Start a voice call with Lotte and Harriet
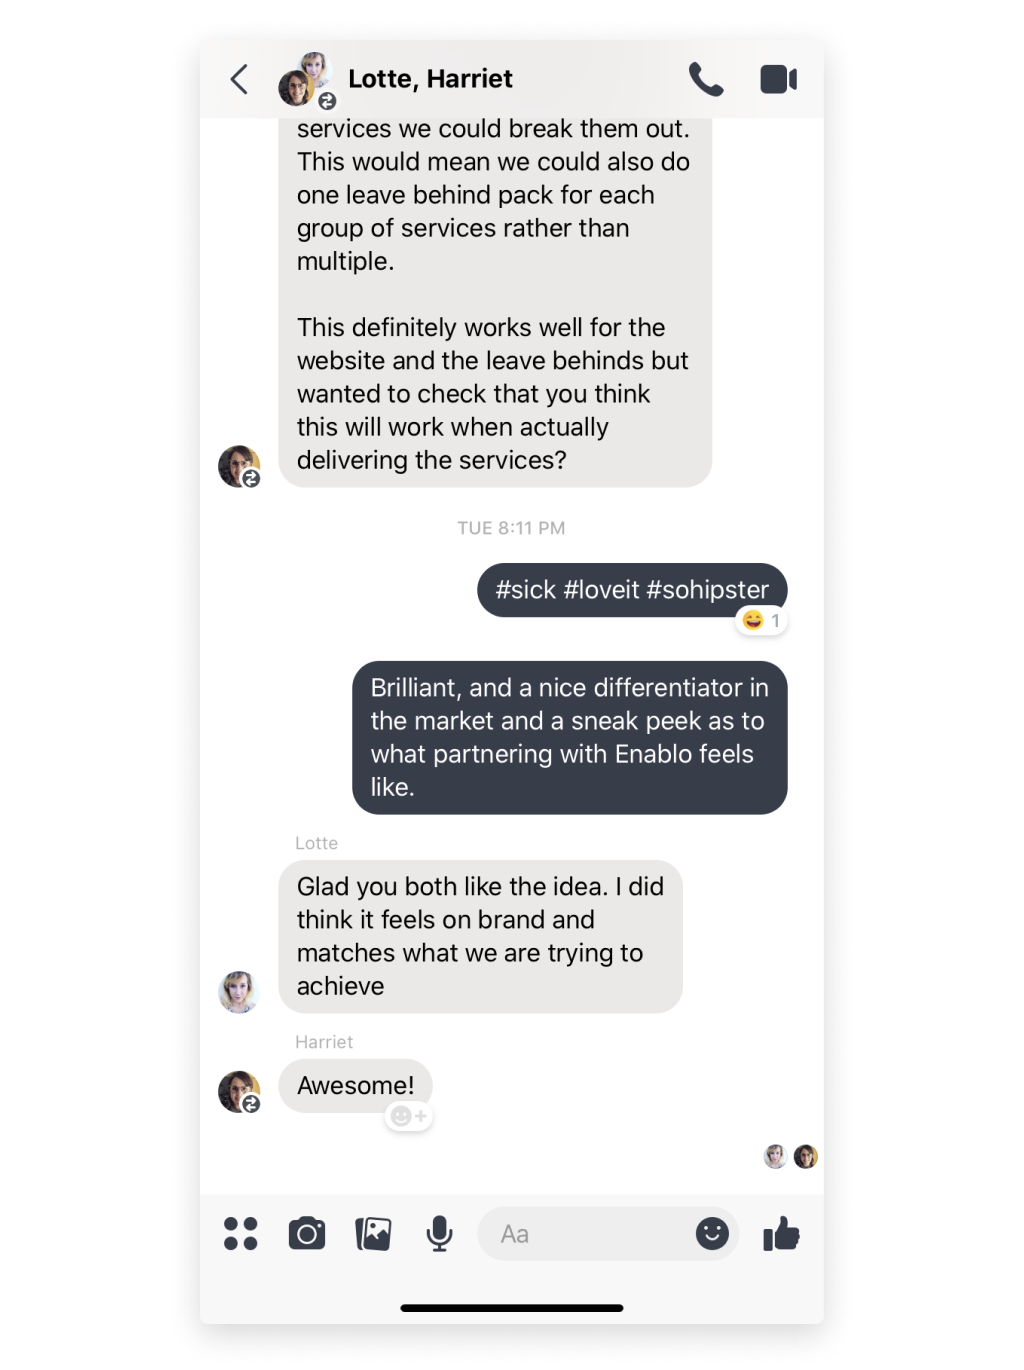 click(707, 79)
